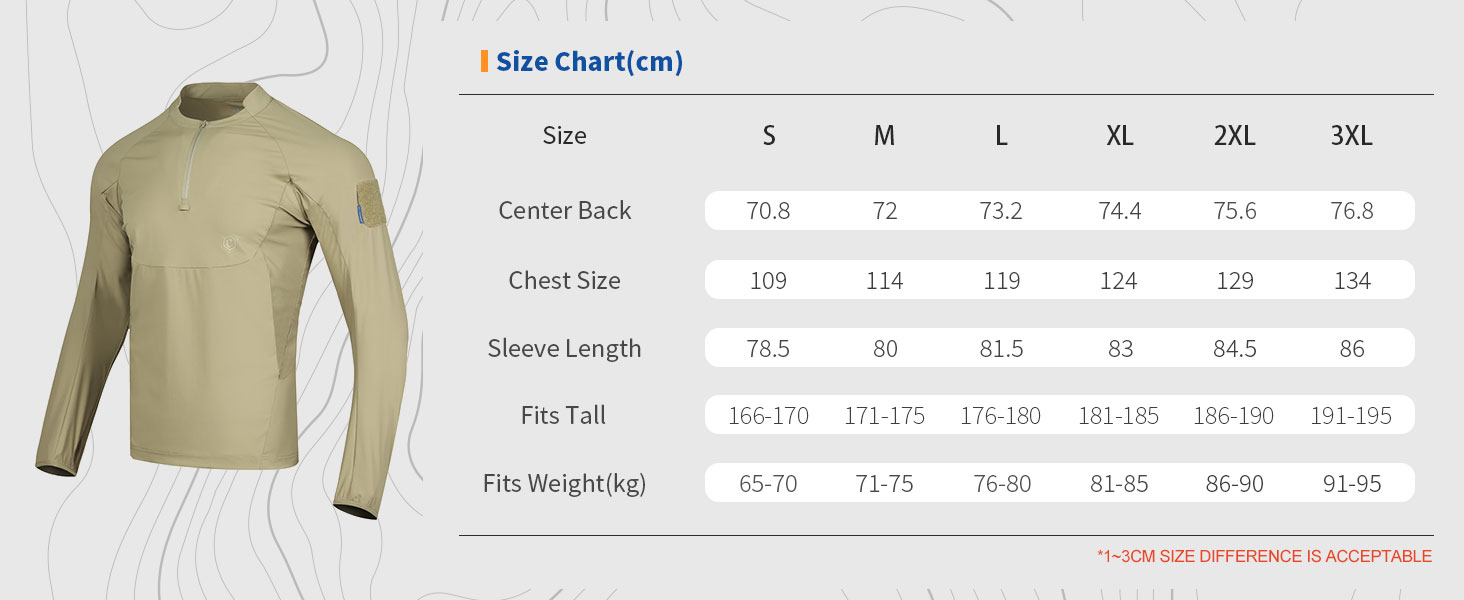This screenshot has width=1464, height=600.
Task: Click the Chest Size row label
Action: 564,281
